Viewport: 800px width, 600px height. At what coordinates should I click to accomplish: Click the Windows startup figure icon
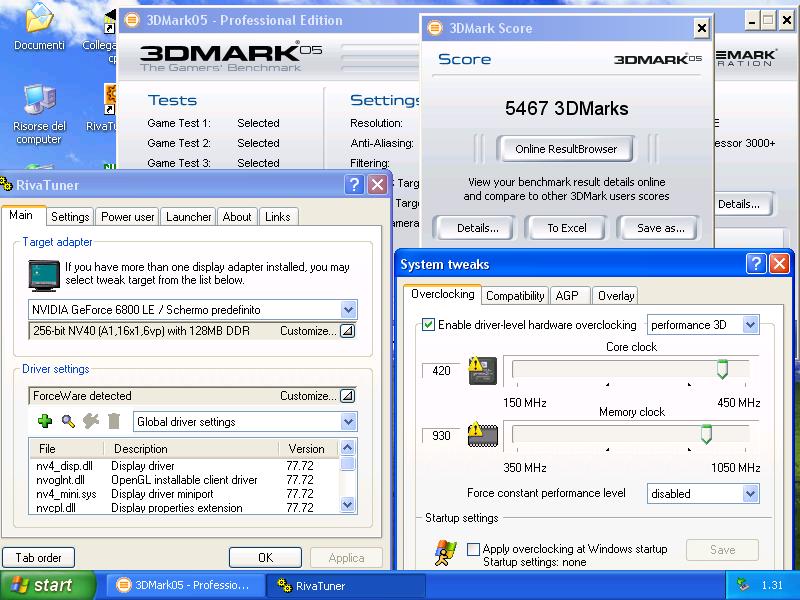pyautogui.click(x=445, y=554)
